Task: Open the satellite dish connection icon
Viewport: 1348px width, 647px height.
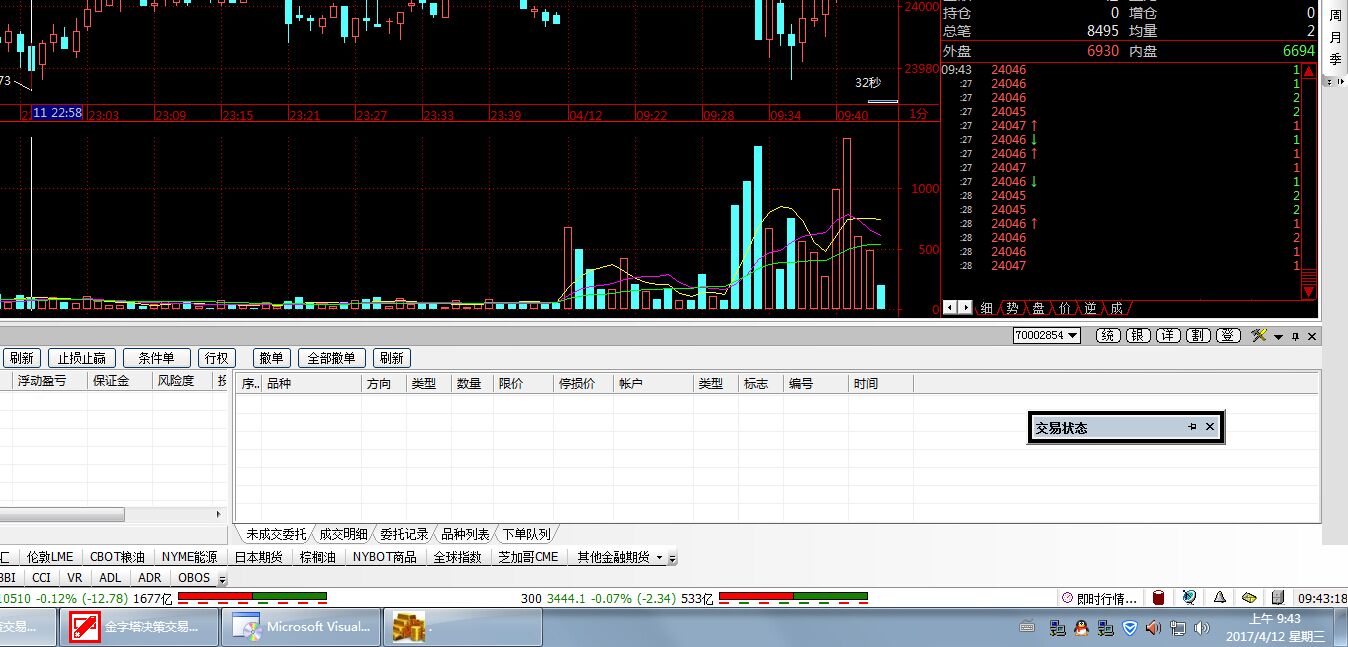Action: [x=1189, y=598]
